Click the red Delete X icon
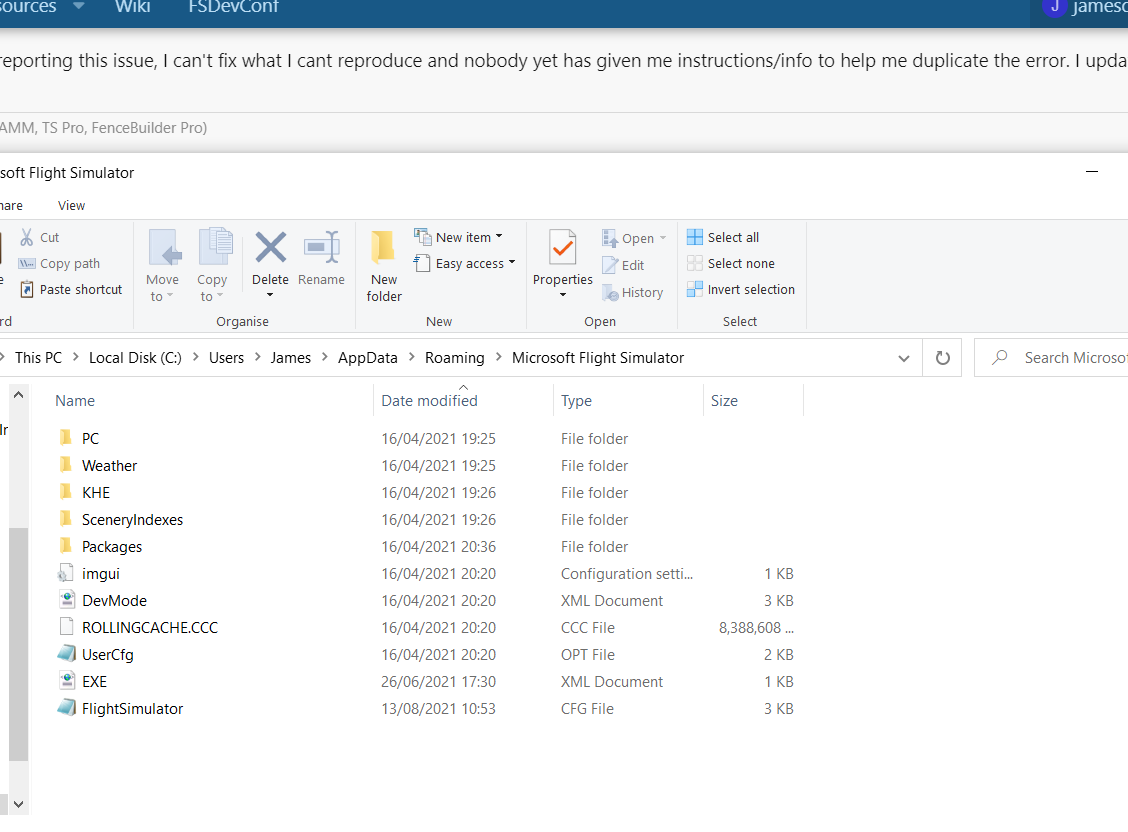 coord(270,248)
